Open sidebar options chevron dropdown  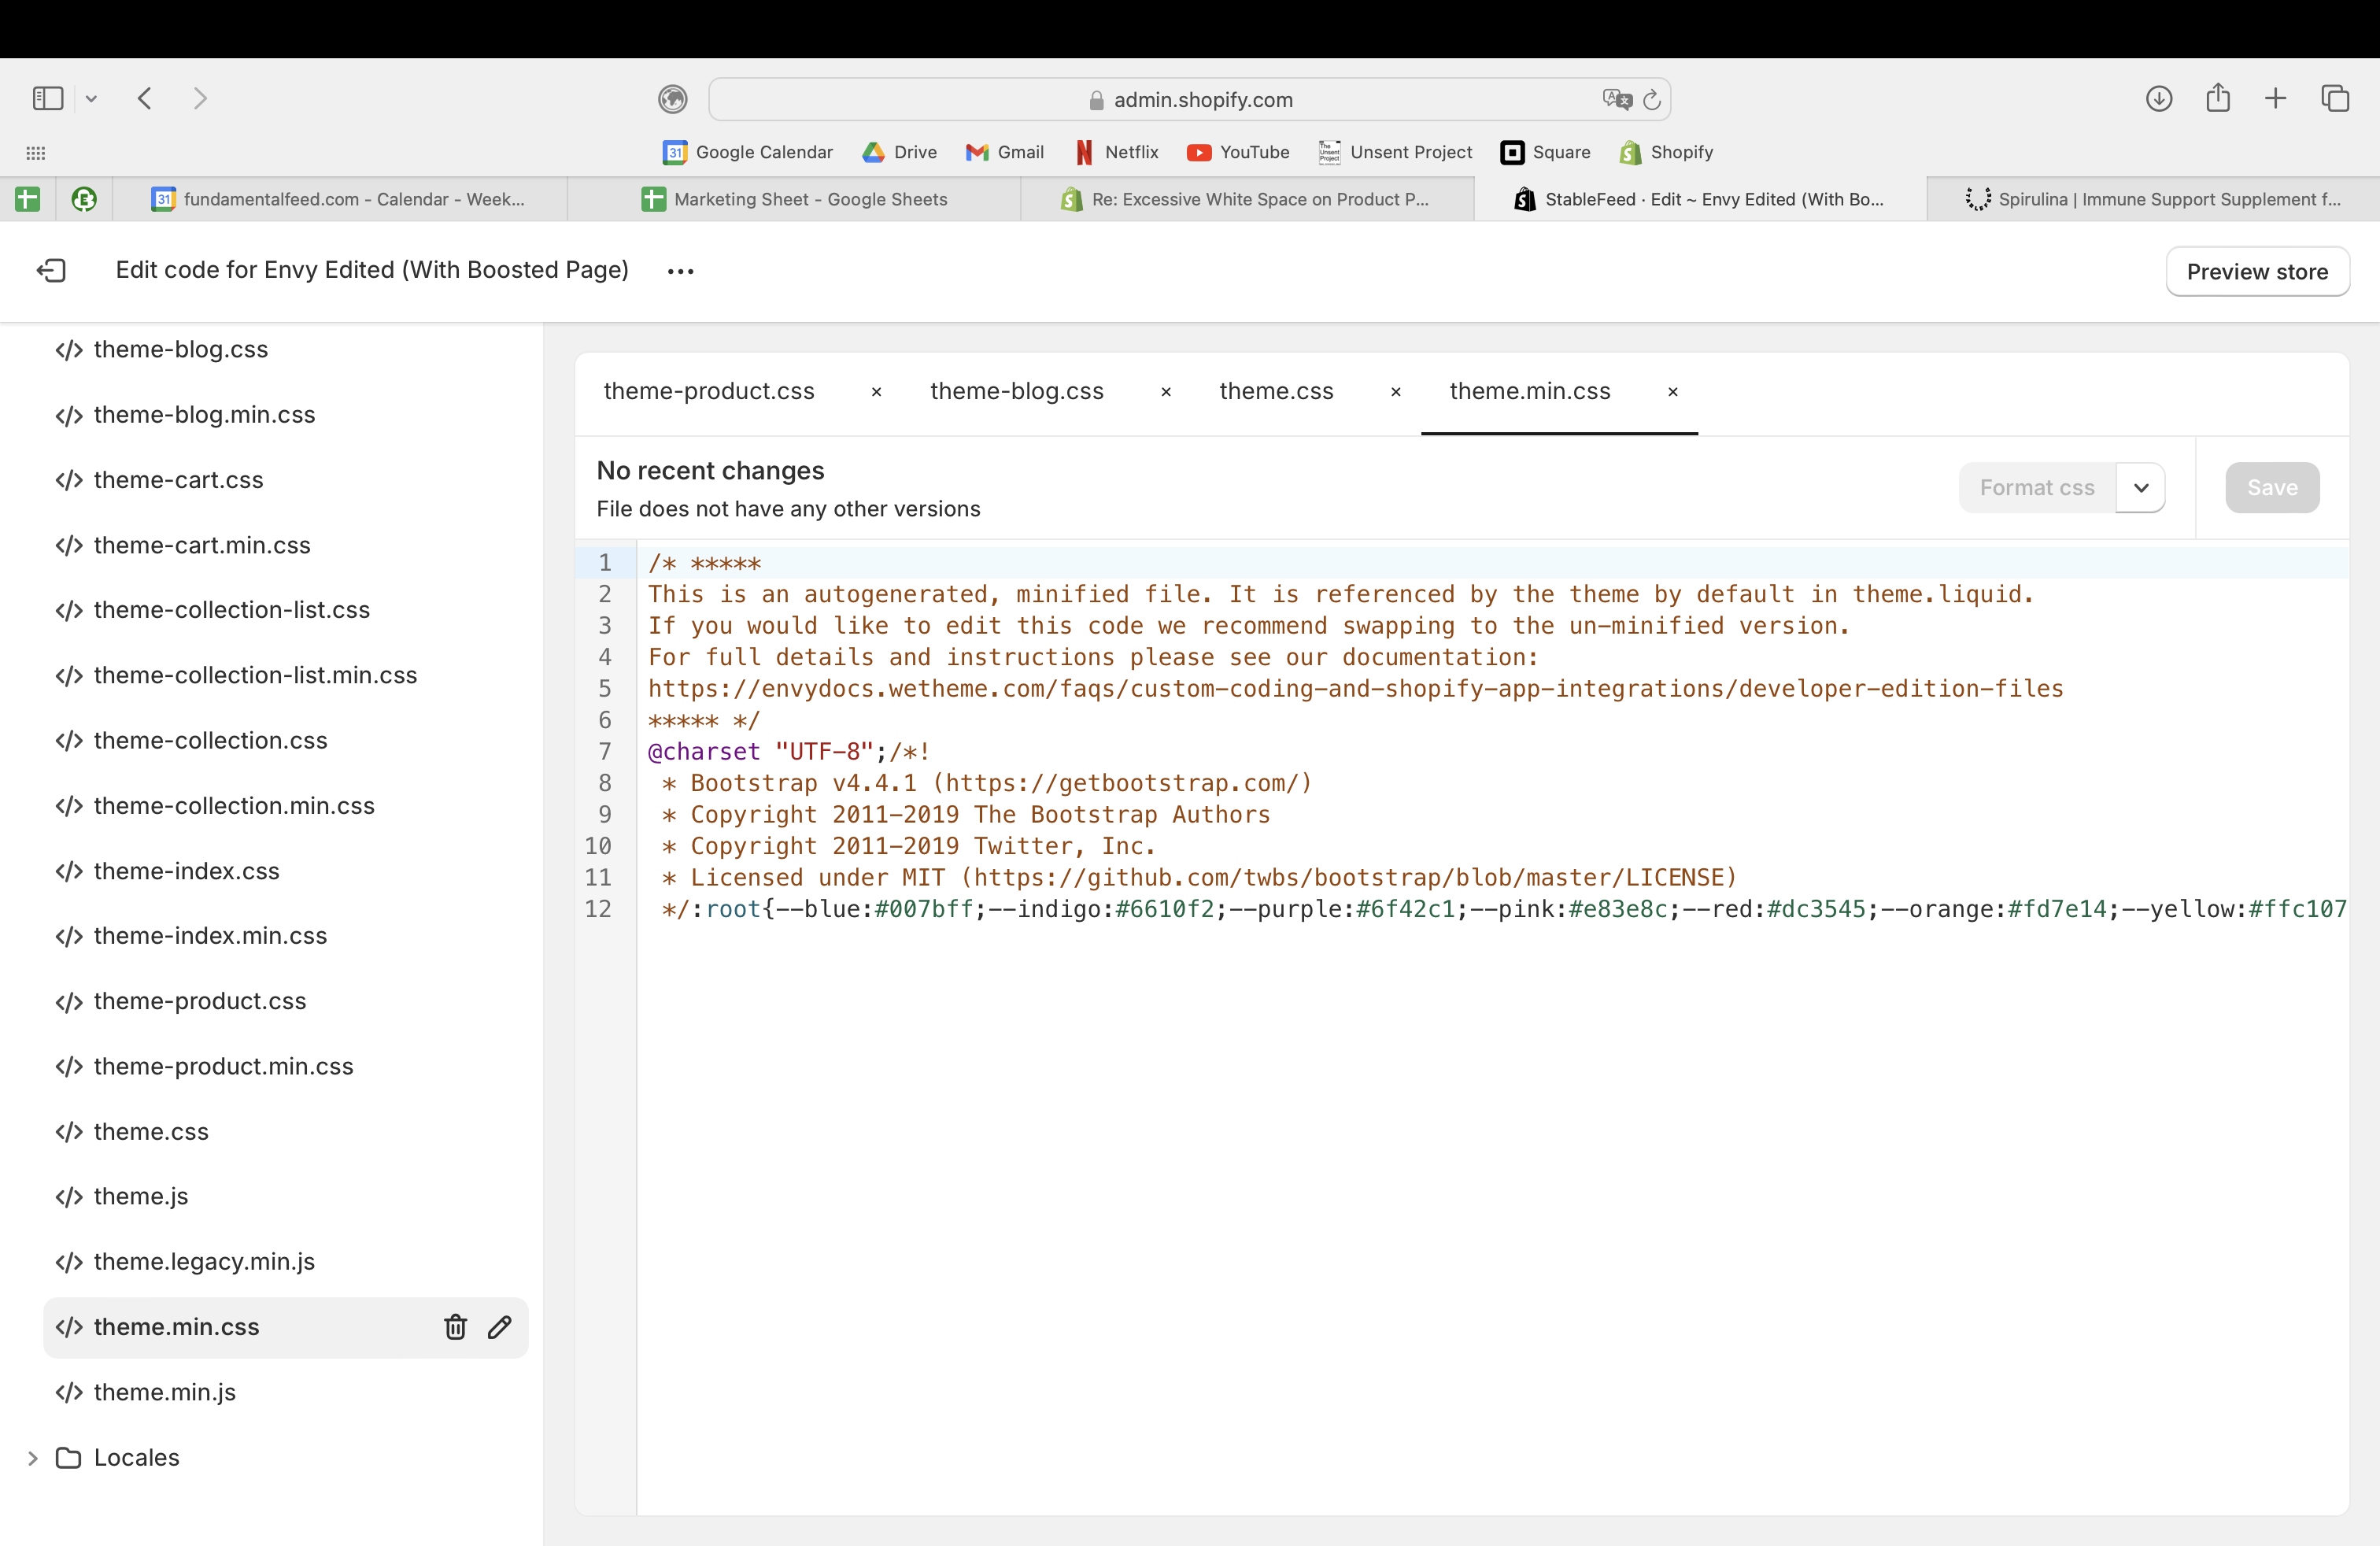point(91,98)
